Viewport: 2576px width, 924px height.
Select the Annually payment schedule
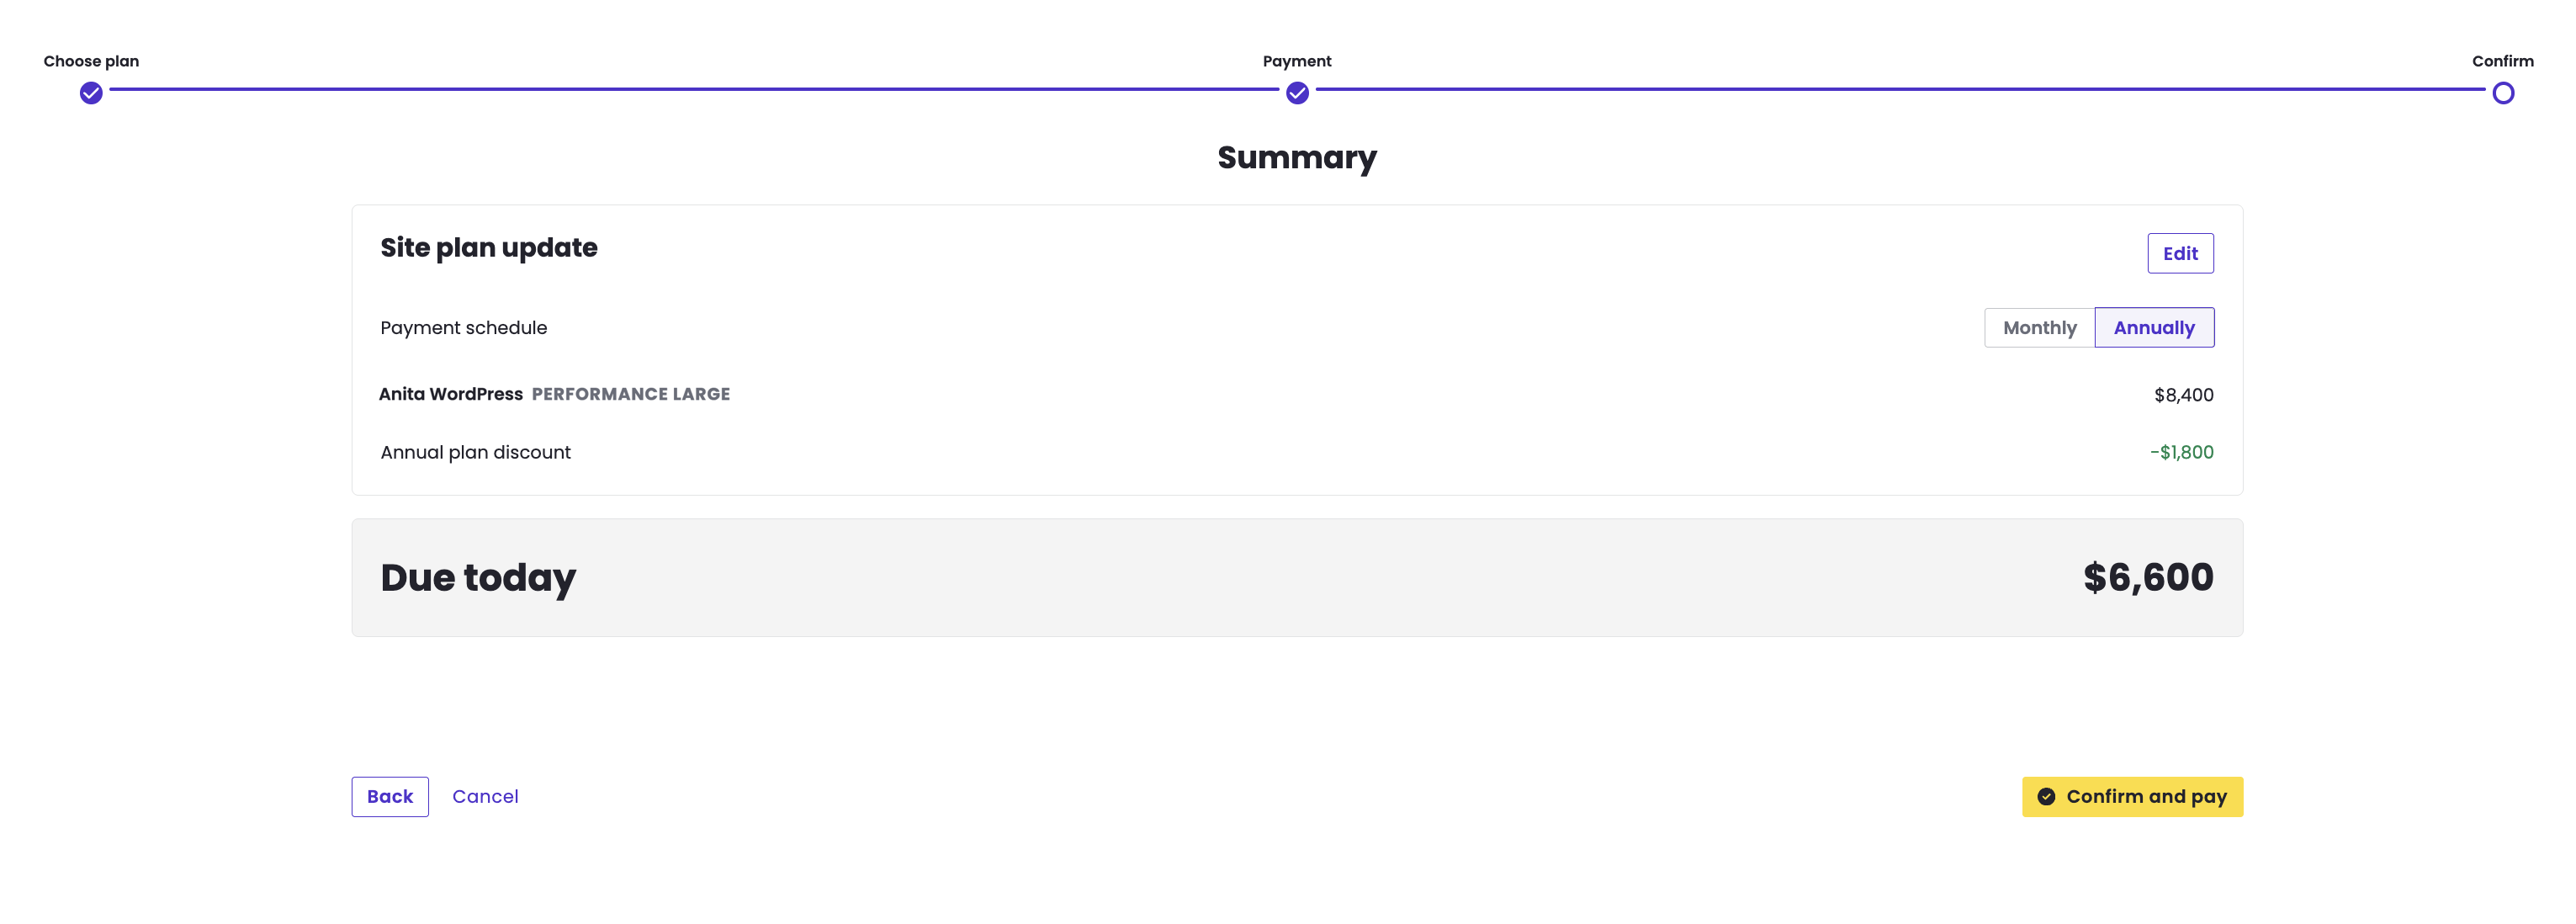pyautogui.click(x=2153, y=328)
